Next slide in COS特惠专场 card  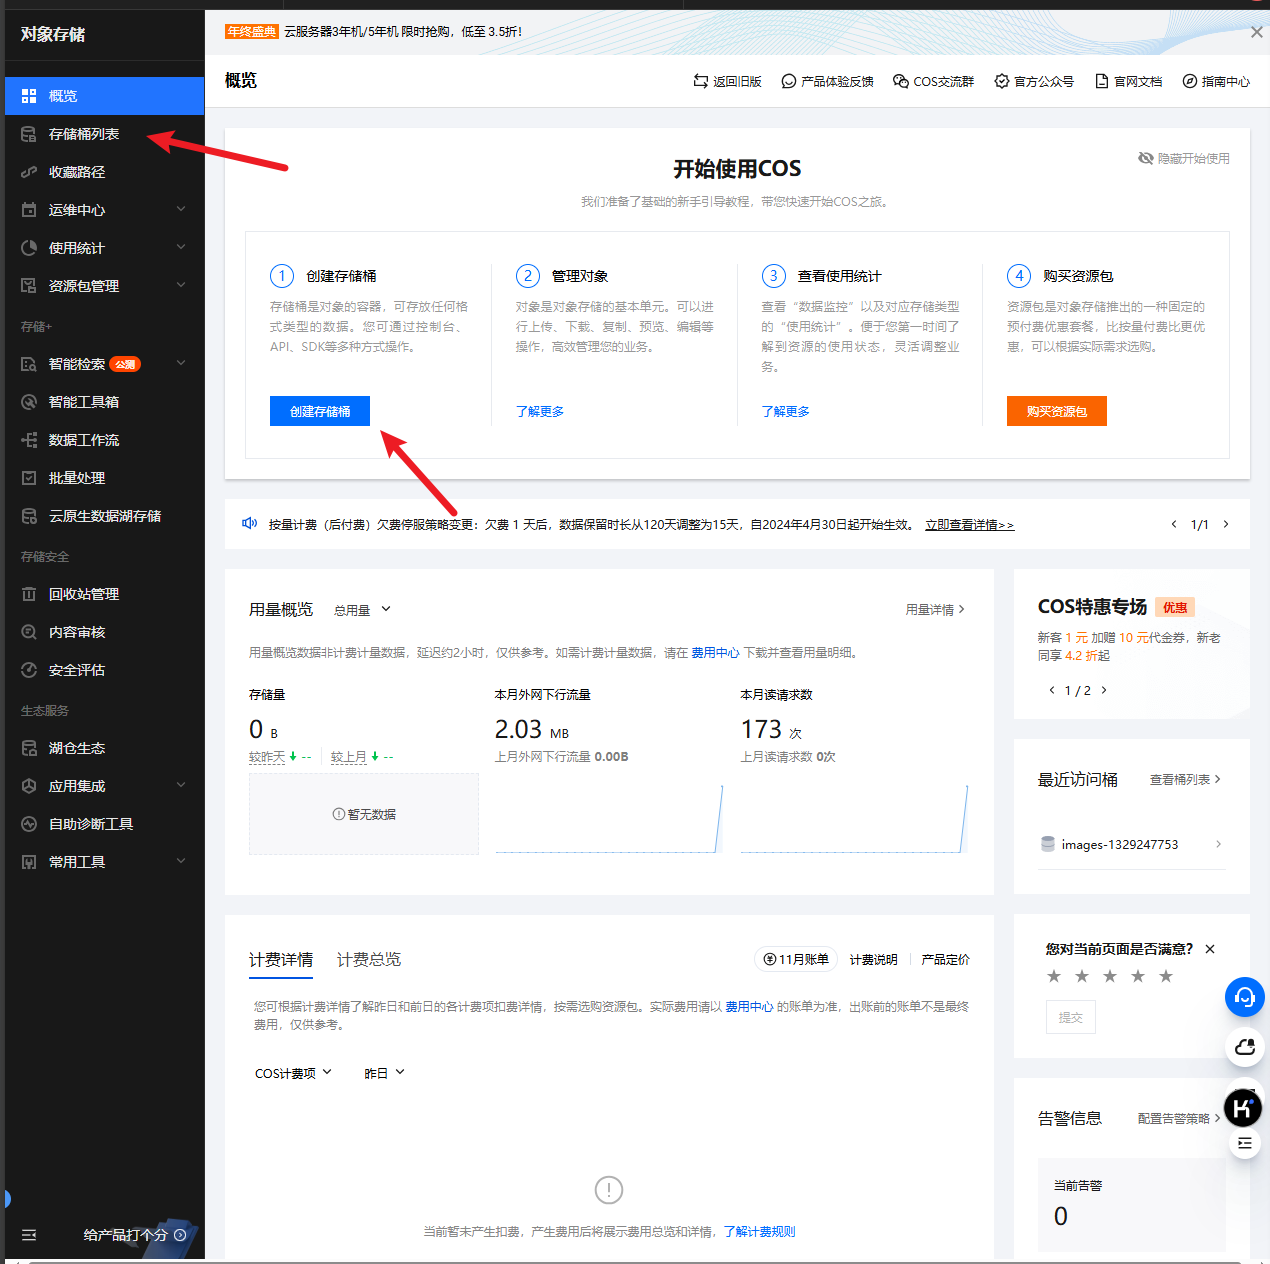(1104, 690)
